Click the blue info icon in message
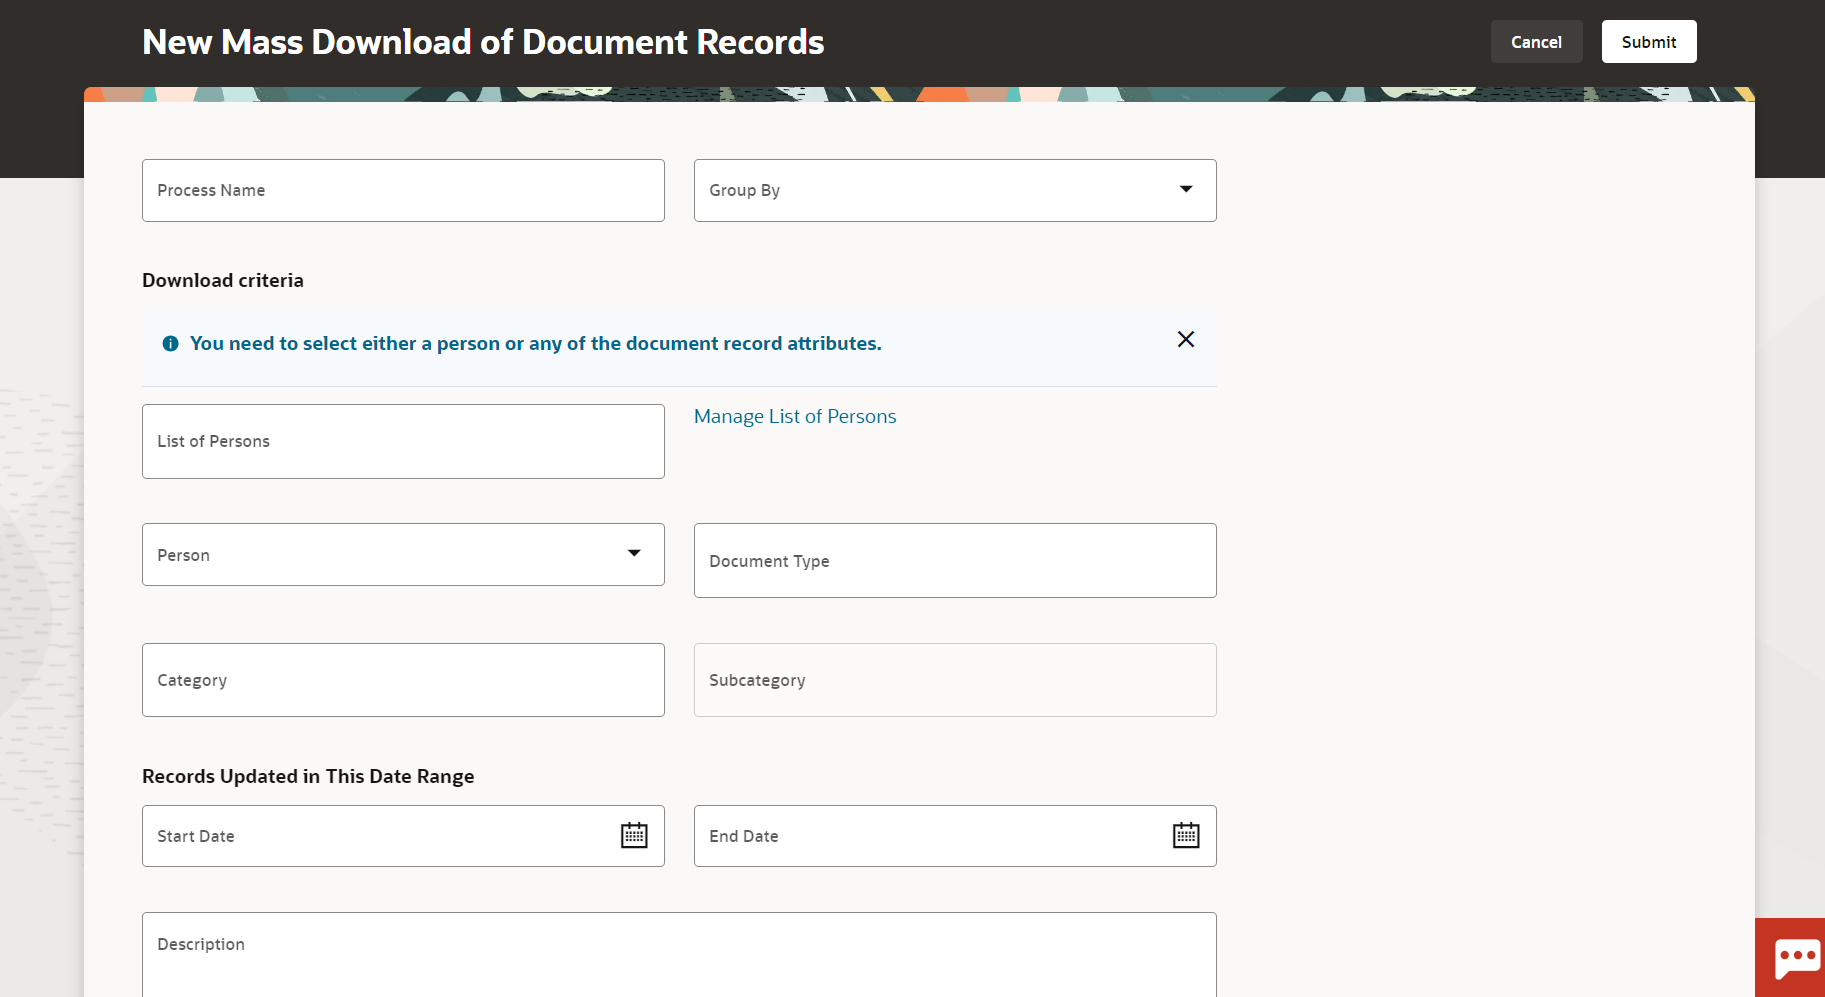 [171, 343]
